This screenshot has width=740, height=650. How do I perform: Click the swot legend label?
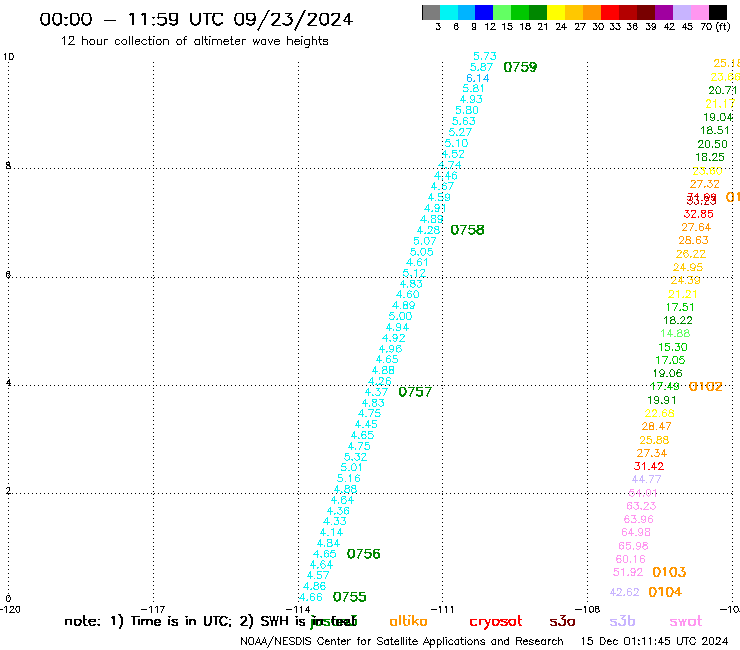(686, 622)
